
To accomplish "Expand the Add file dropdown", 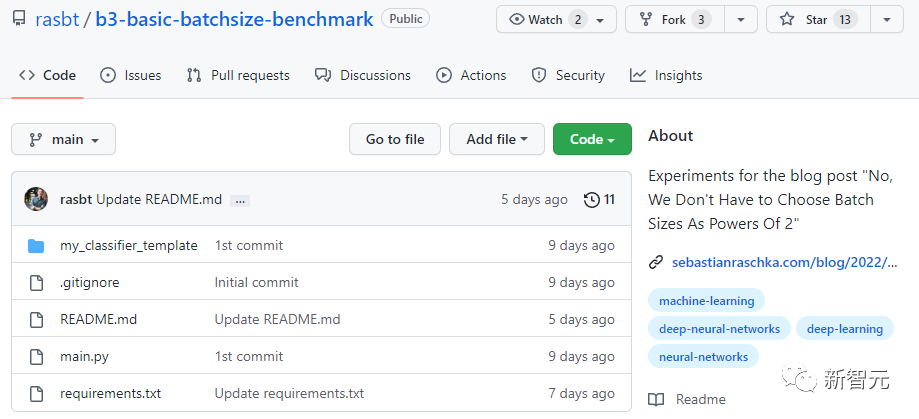I will (x=496, y=139).
